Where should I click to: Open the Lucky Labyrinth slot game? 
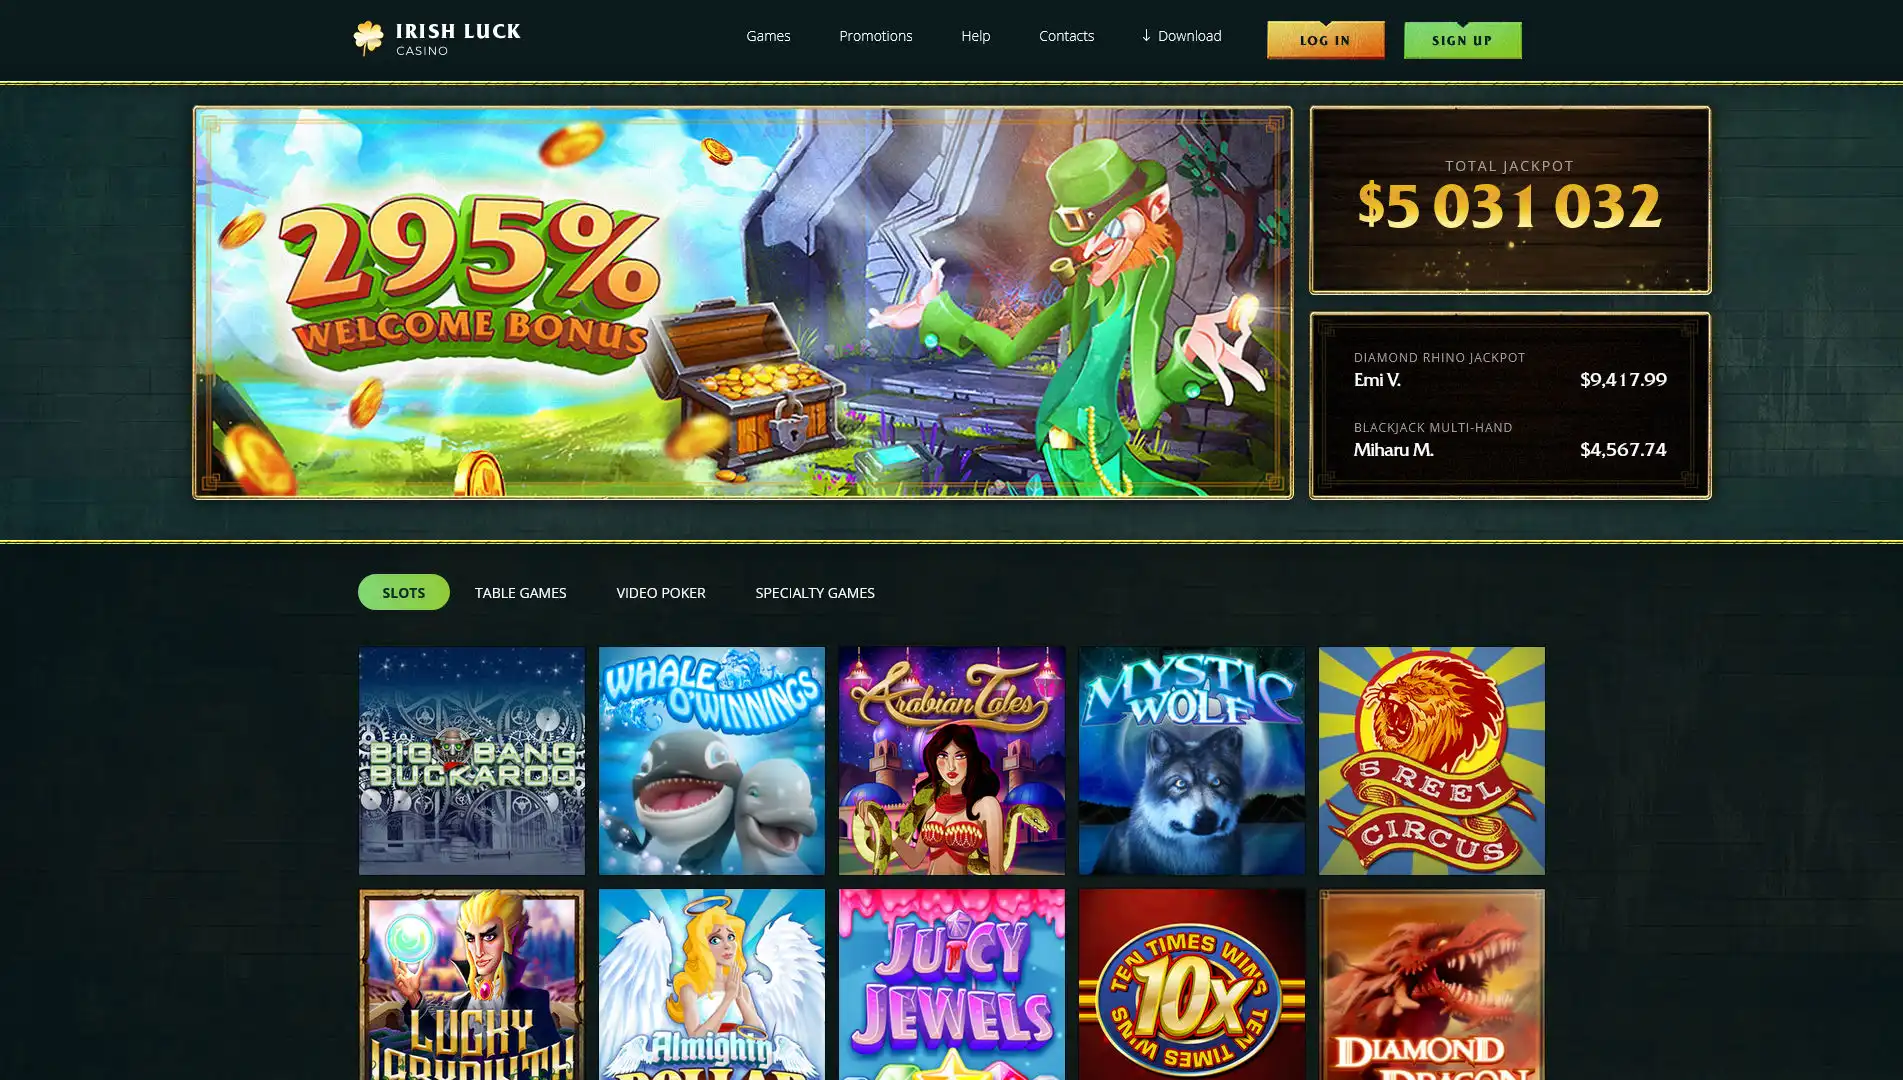tap(472, 985)
